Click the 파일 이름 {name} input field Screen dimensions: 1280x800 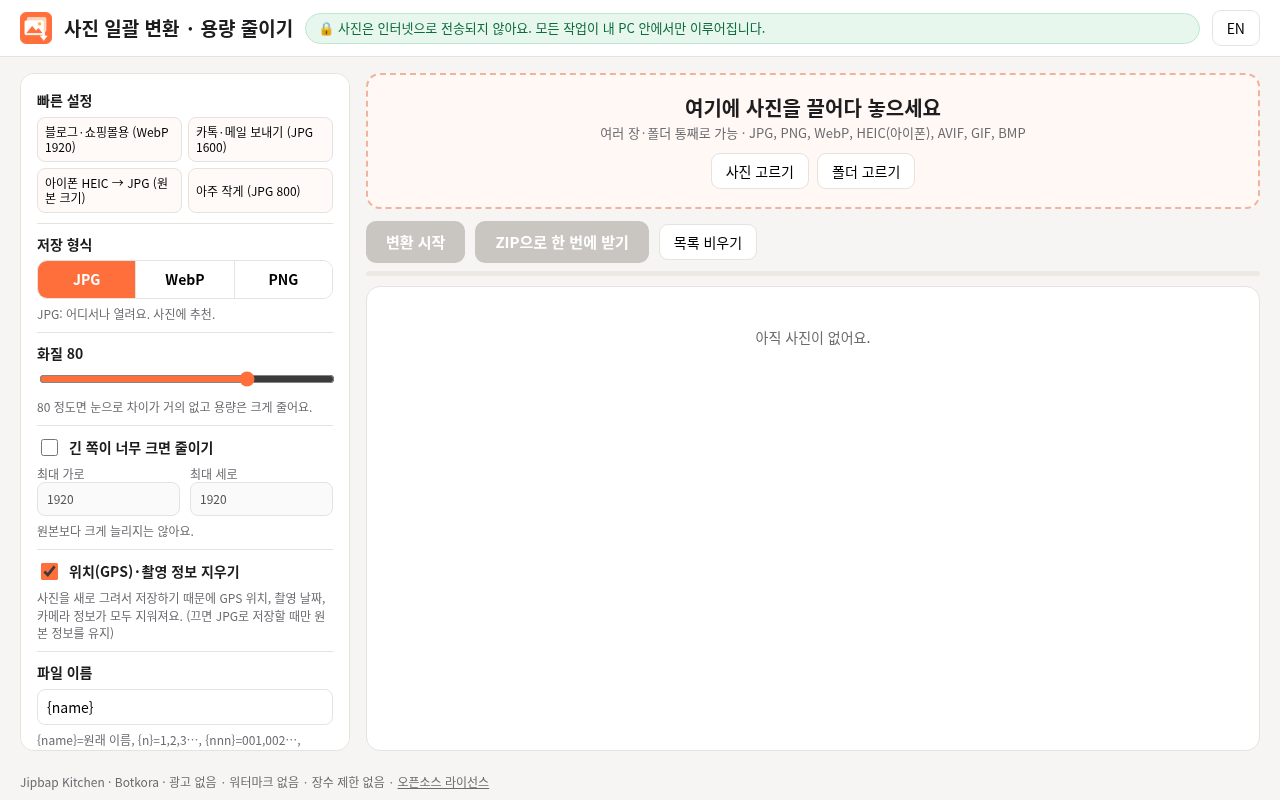(185, 707)
